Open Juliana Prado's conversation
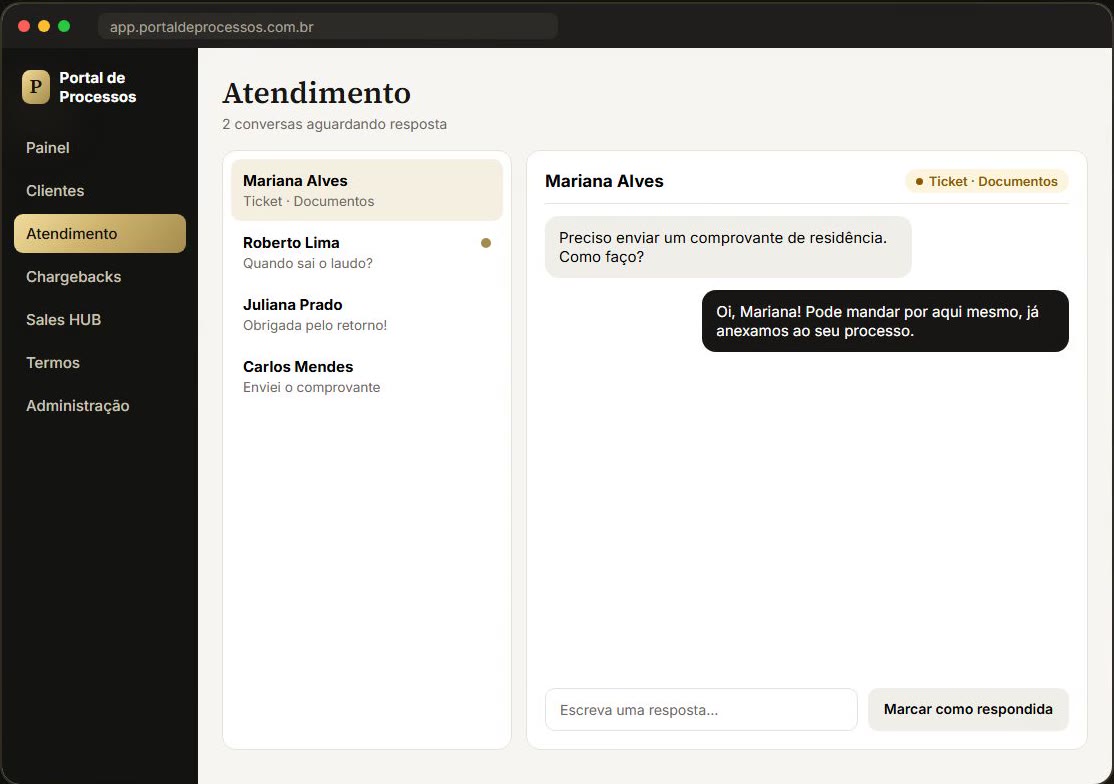The width and height of the screenshot is (1114, 784). coord(367,315)
